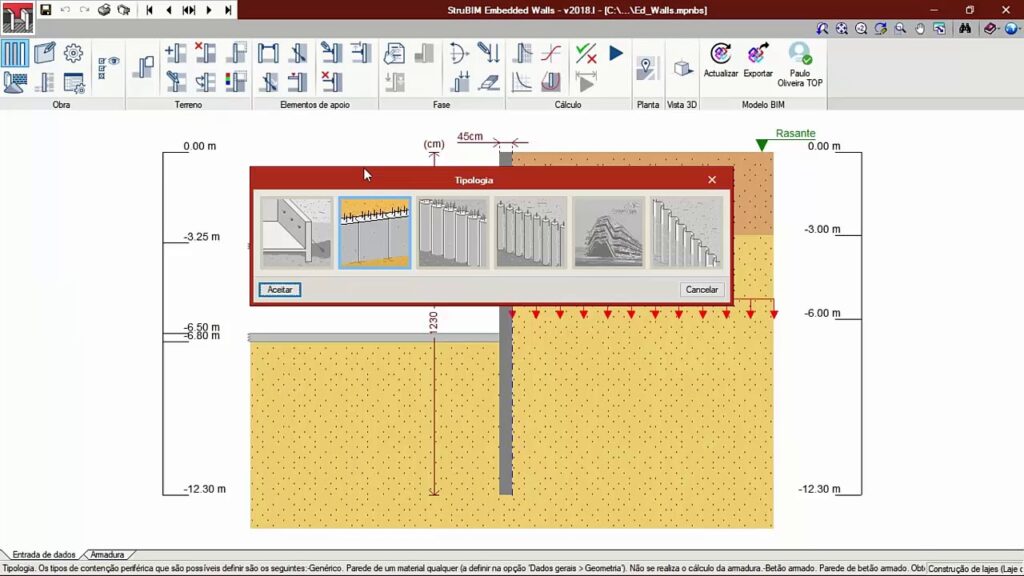This screenshot has height=576, width=1024.
Task: Close the Tipologia dialog
Action: click(712, 180)
